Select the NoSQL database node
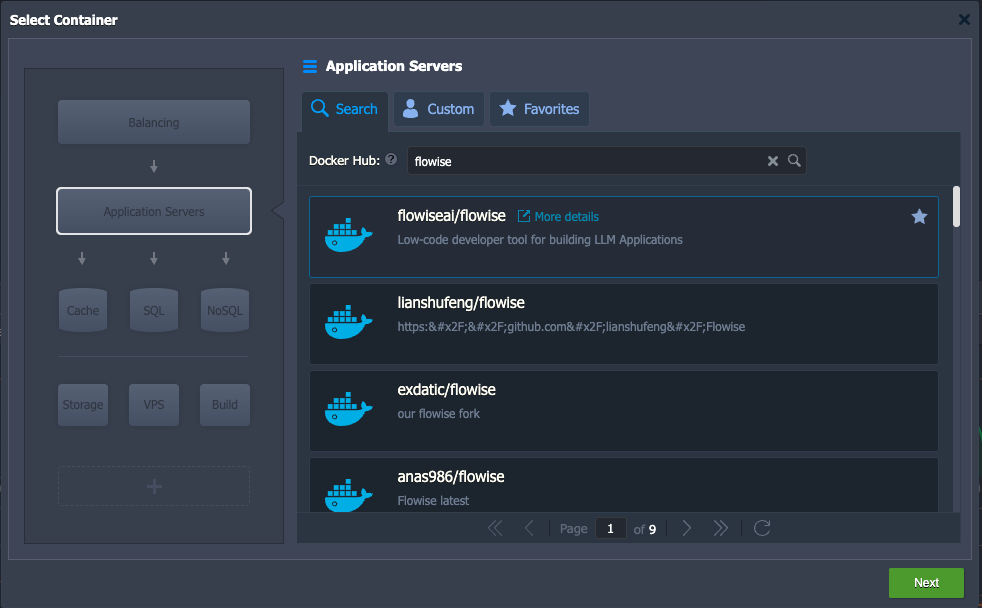 (225, 311)
